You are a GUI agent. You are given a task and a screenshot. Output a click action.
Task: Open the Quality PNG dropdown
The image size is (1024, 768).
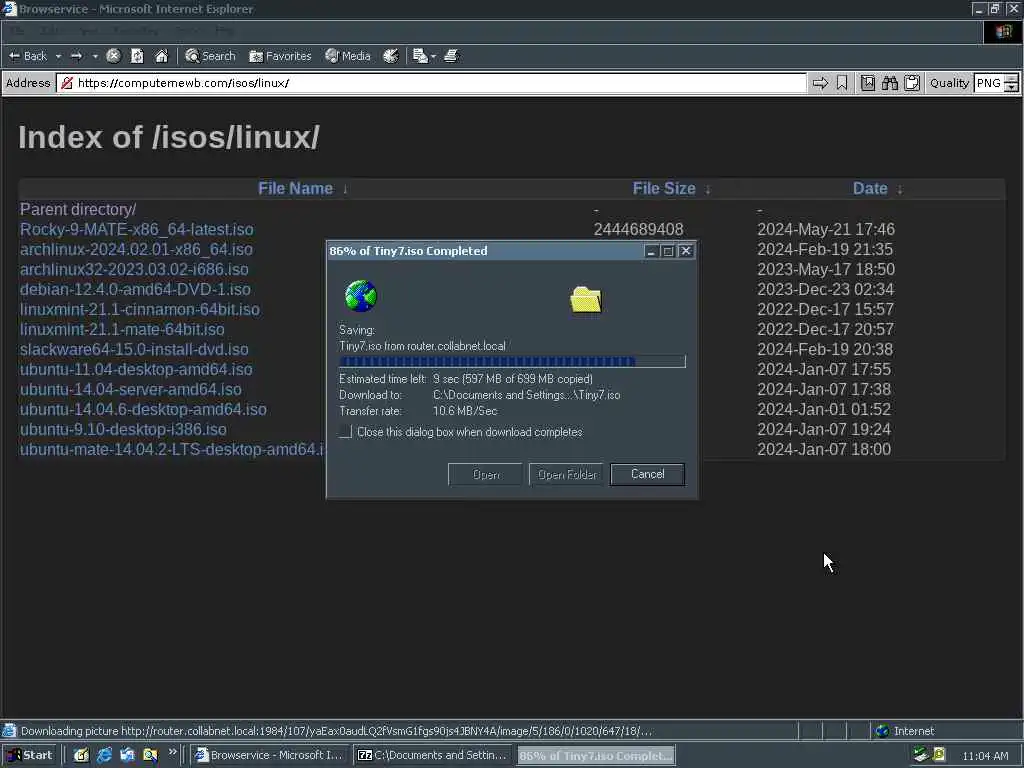pyautogui.click(x=996, y=83)
